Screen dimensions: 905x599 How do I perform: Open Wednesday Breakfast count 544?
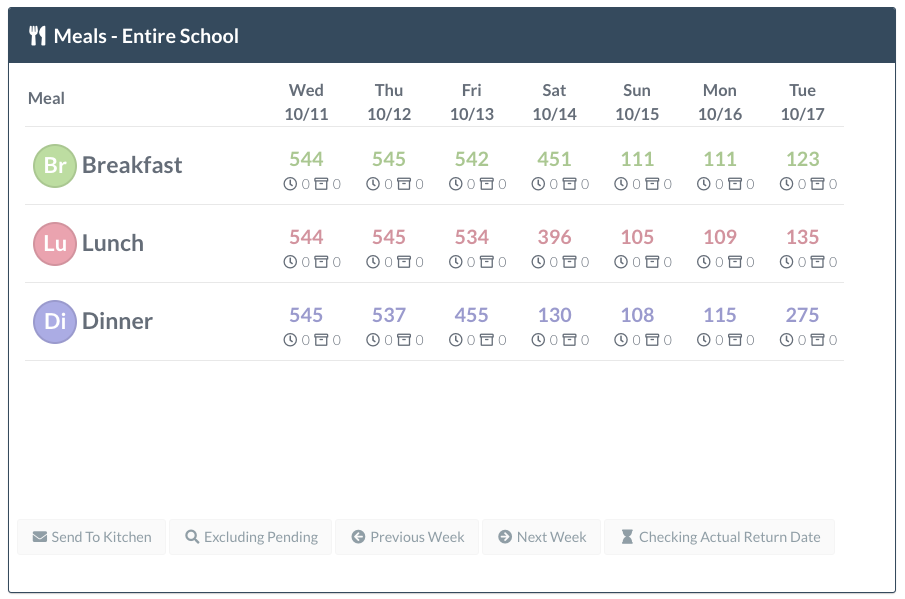pos(306,159)
